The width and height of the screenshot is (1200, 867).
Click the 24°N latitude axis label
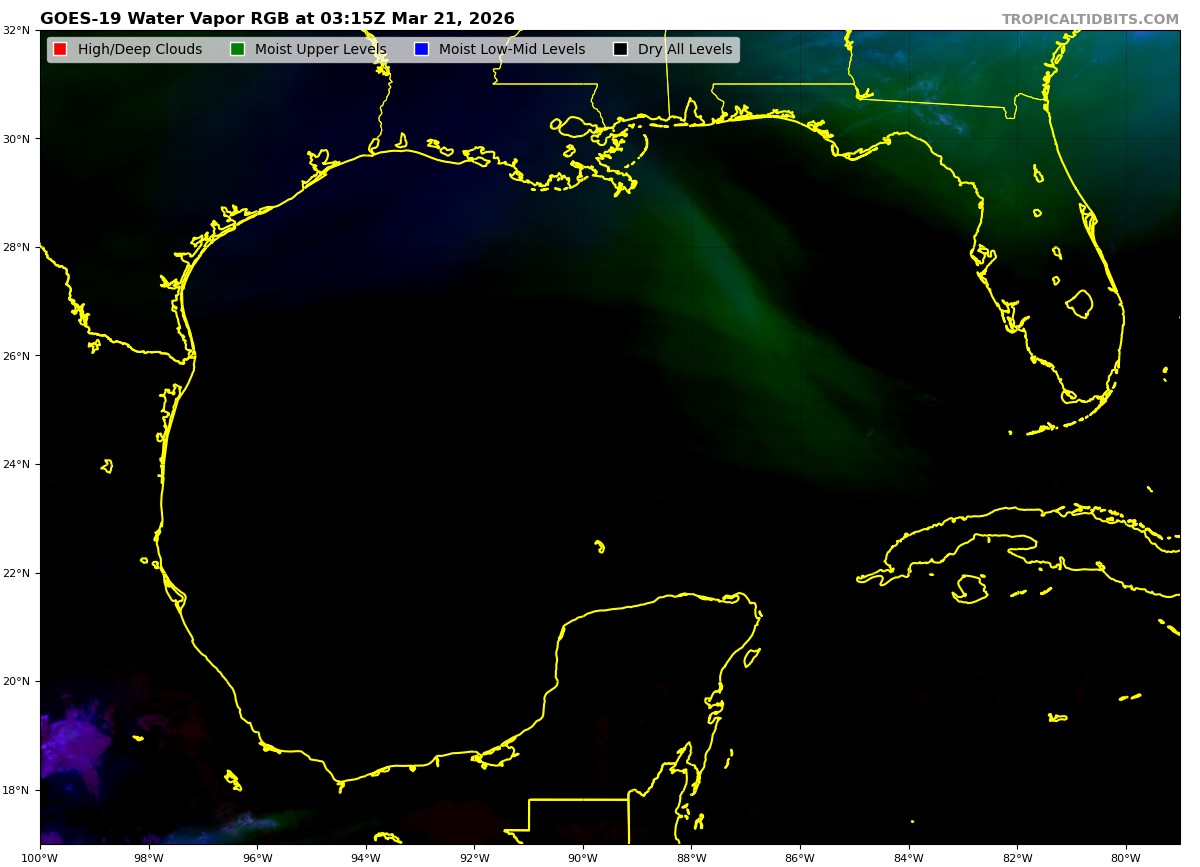[18, 464]
